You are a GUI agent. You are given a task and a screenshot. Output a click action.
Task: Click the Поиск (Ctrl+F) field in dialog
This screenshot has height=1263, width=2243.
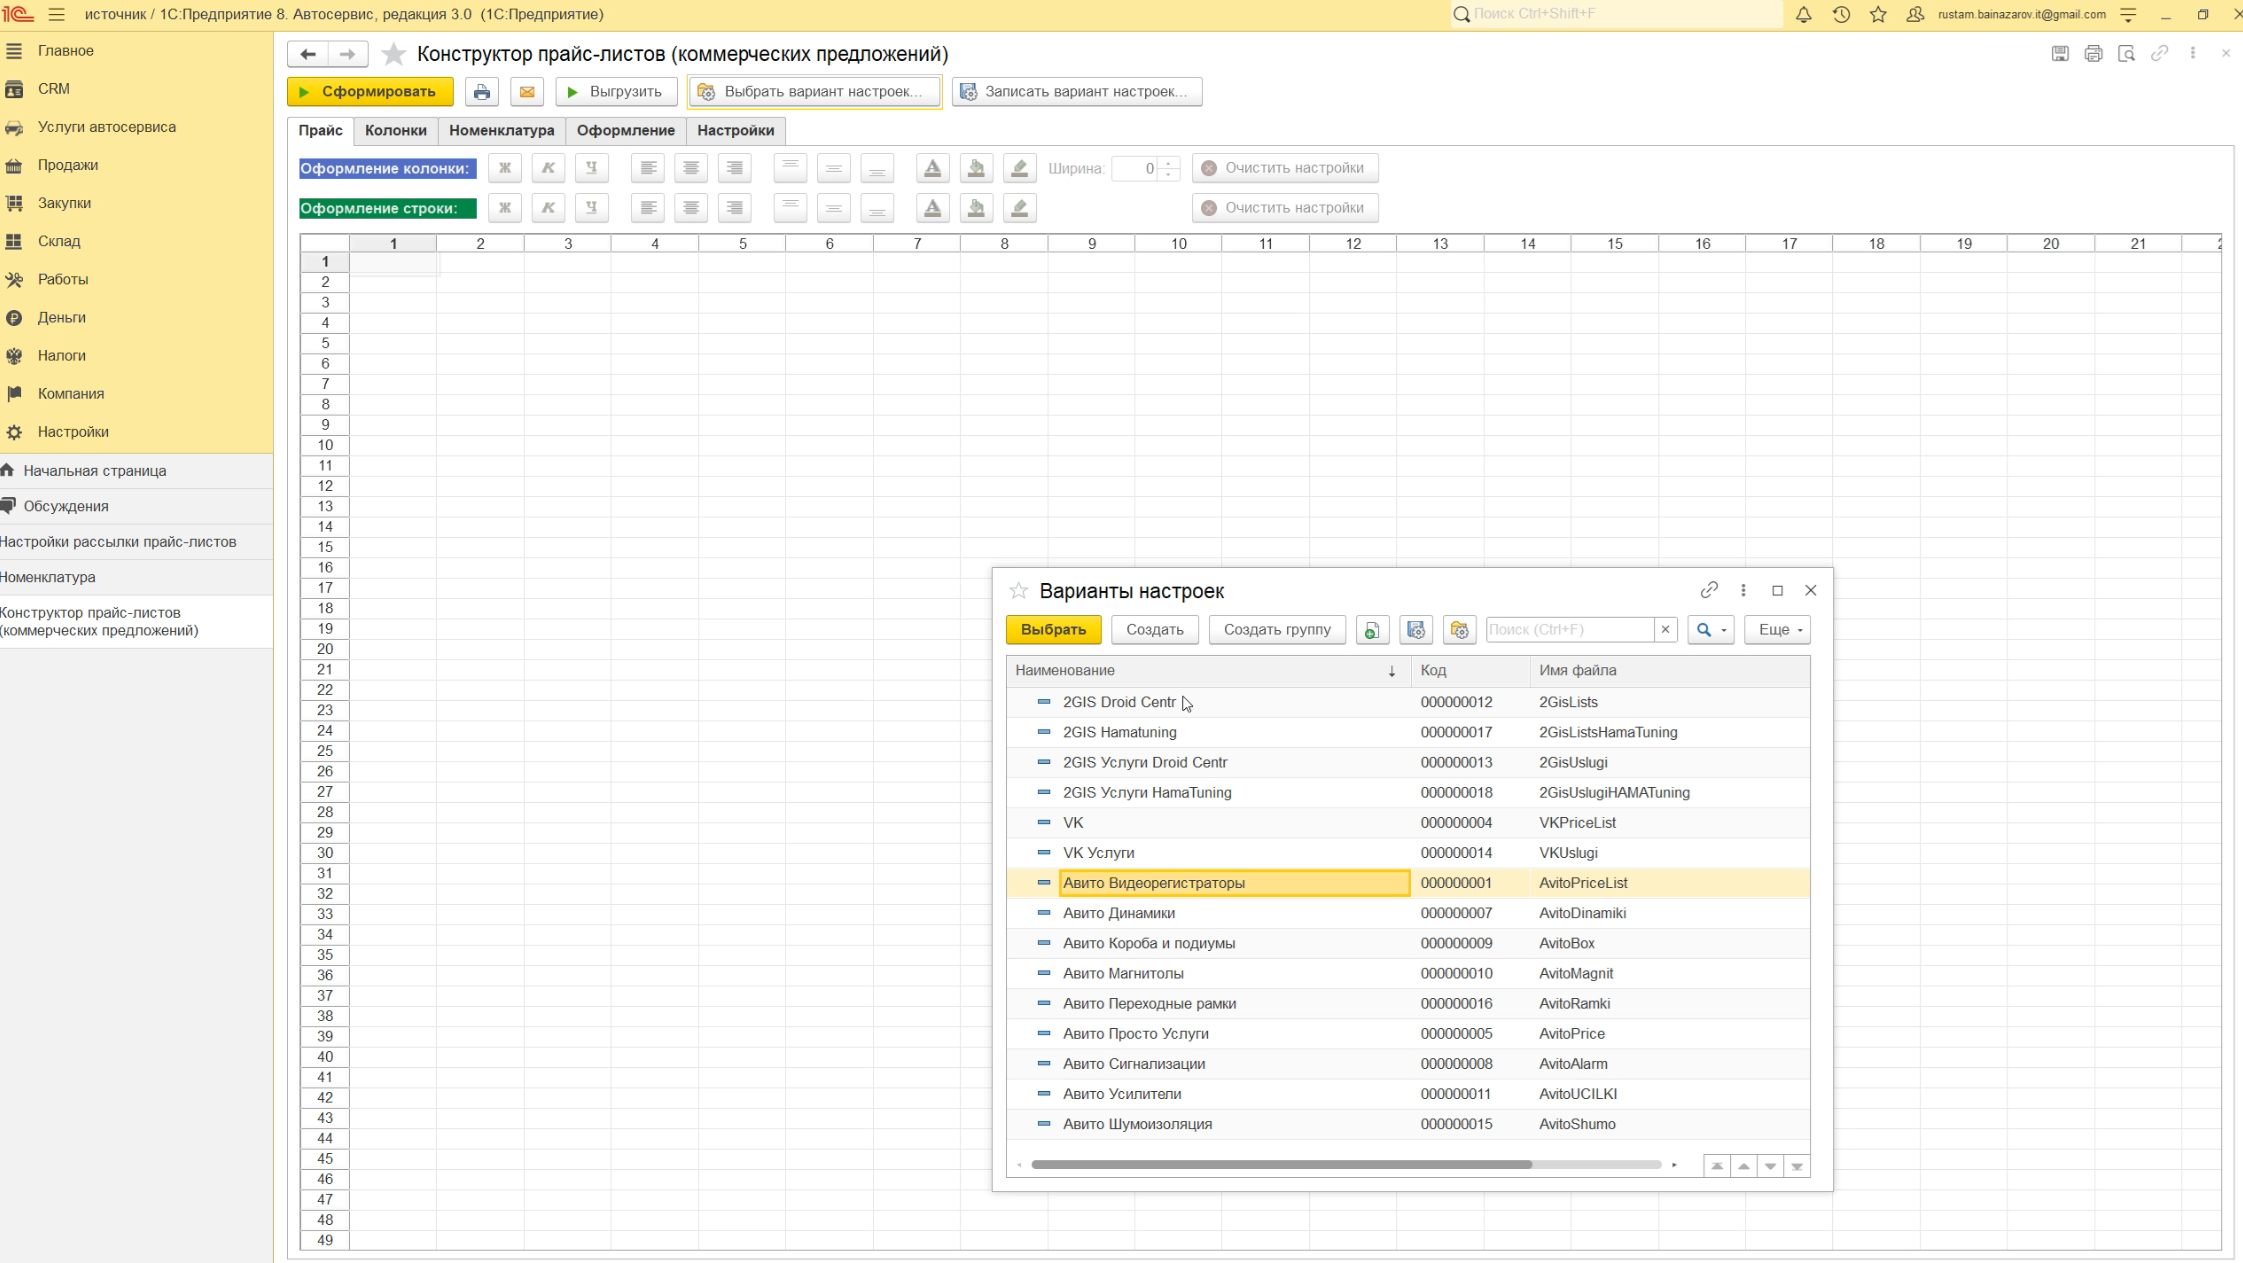click(x=1570, y=630)
